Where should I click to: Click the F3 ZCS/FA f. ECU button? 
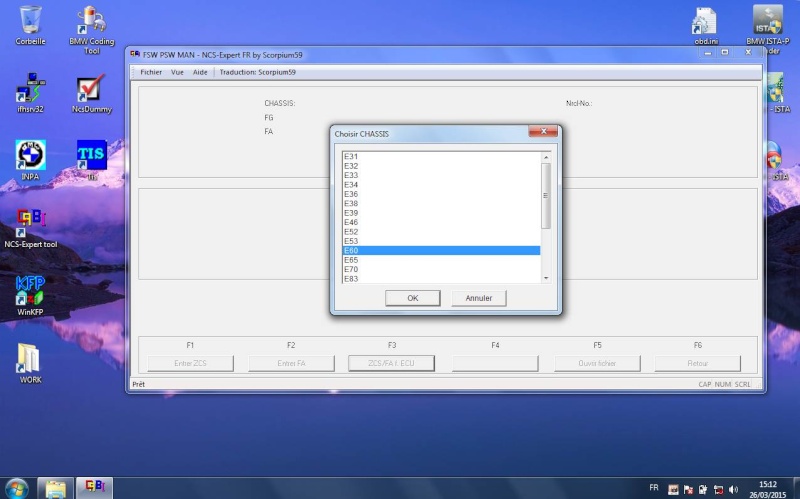(x=391, y=363)
